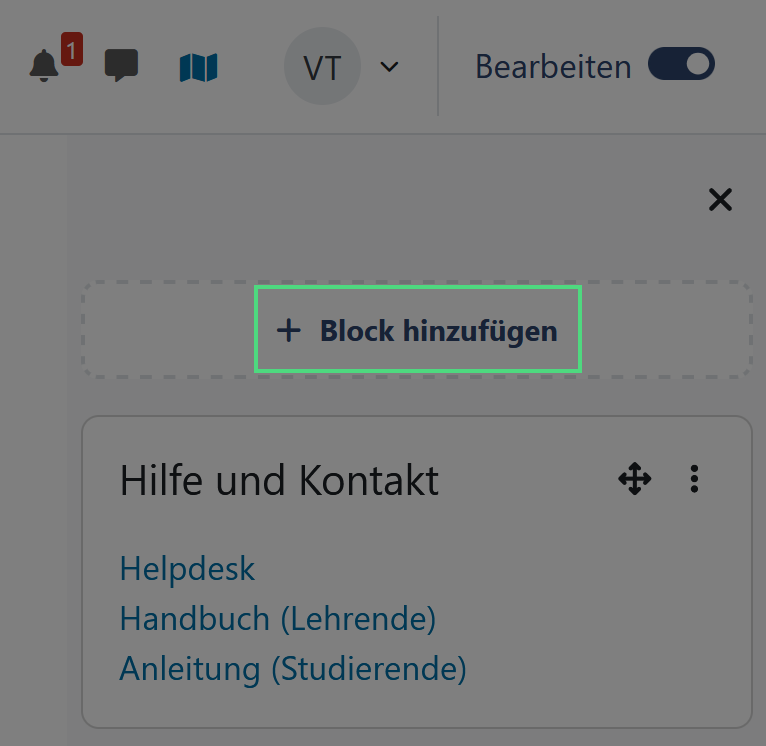Screen dimensions: 766x746
Task: Open the three-dot menu for Hilfe und Kontakt
Action: coord(694,480)
